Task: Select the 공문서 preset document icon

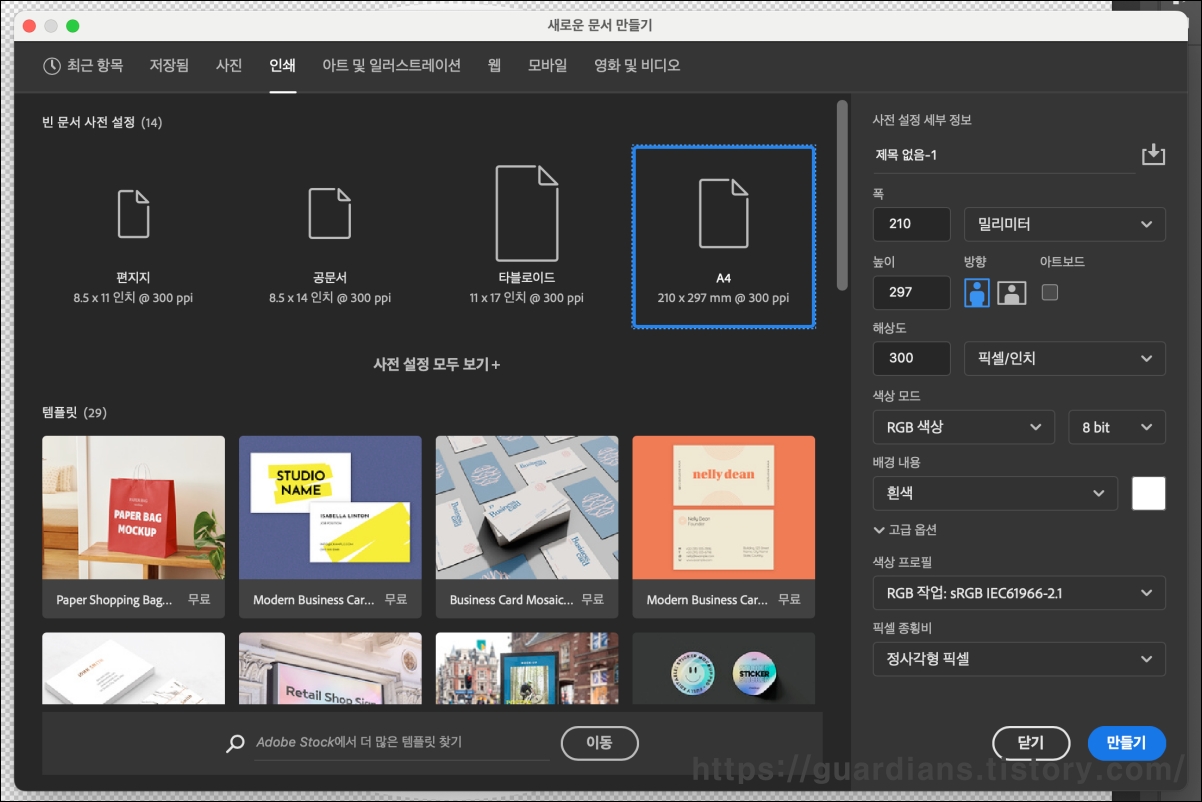Action: (x=329, y=213)
